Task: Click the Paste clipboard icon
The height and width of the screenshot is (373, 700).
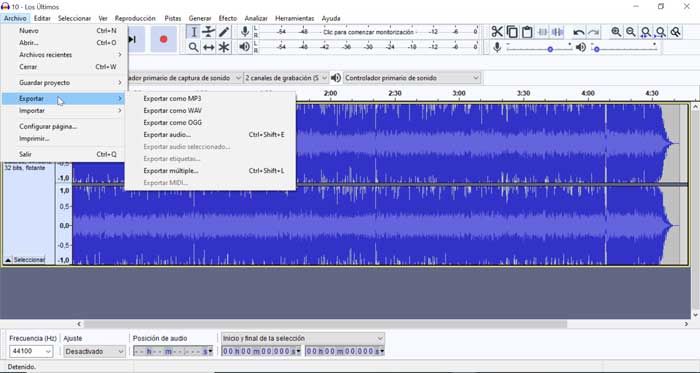Action: pyautogui.click(x=527, y=32)
